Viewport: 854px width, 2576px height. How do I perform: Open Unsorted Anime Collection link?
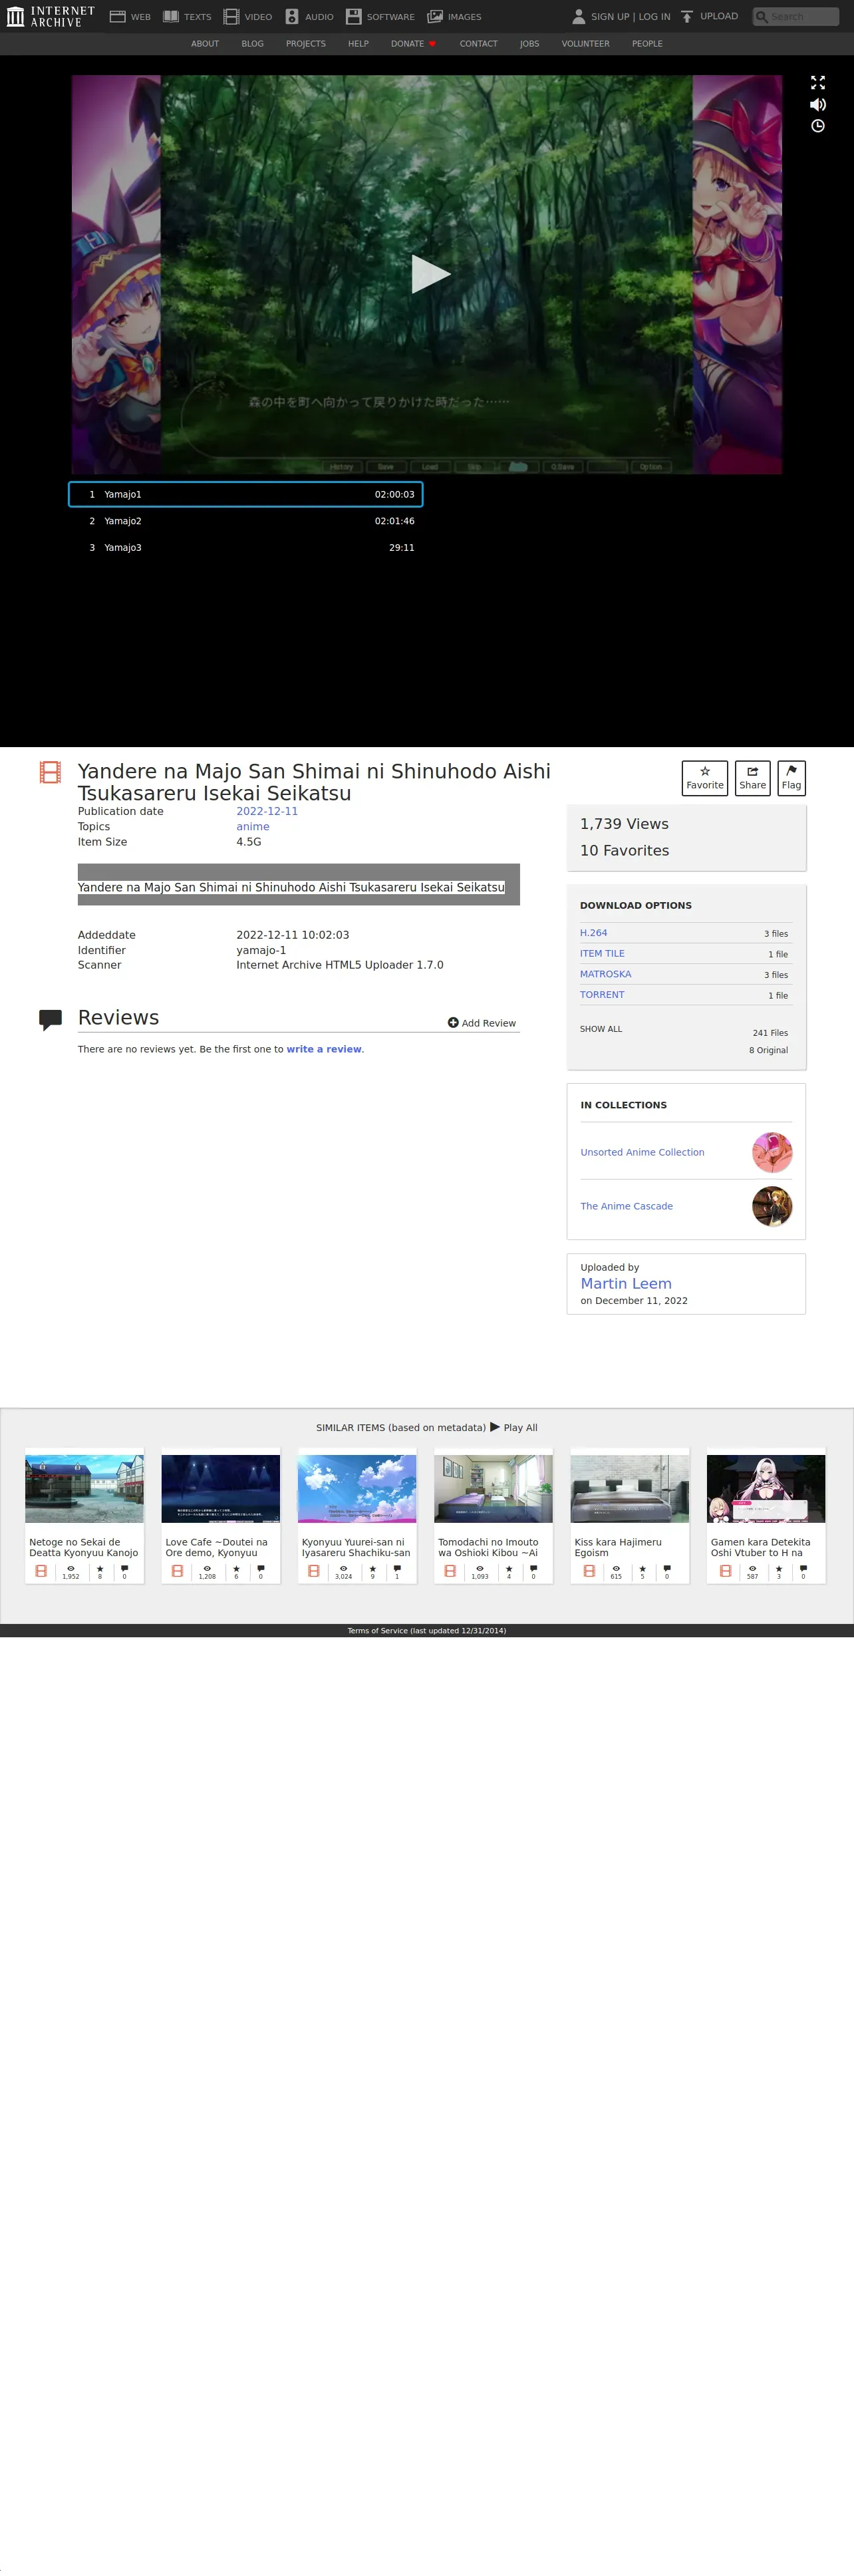pyautogui.click(x=642, y=1152)
